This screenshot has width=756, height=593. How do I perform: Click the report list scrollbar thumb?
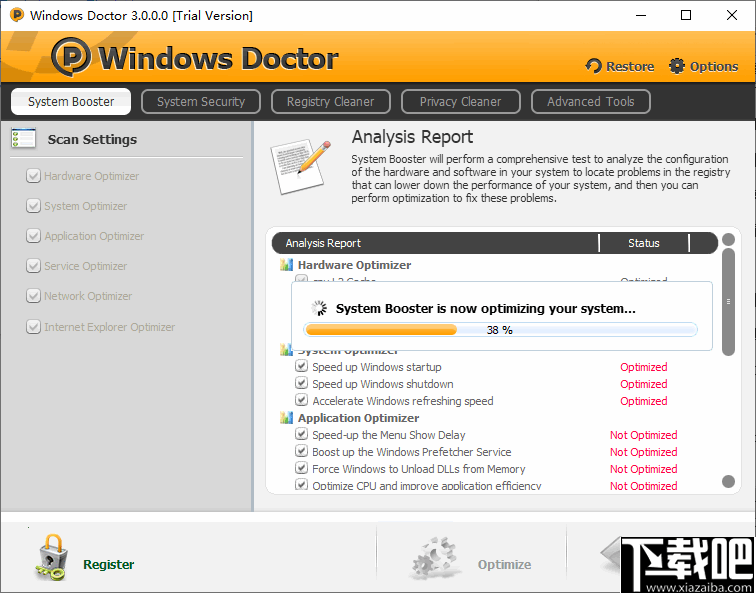[x=729, y=302]
